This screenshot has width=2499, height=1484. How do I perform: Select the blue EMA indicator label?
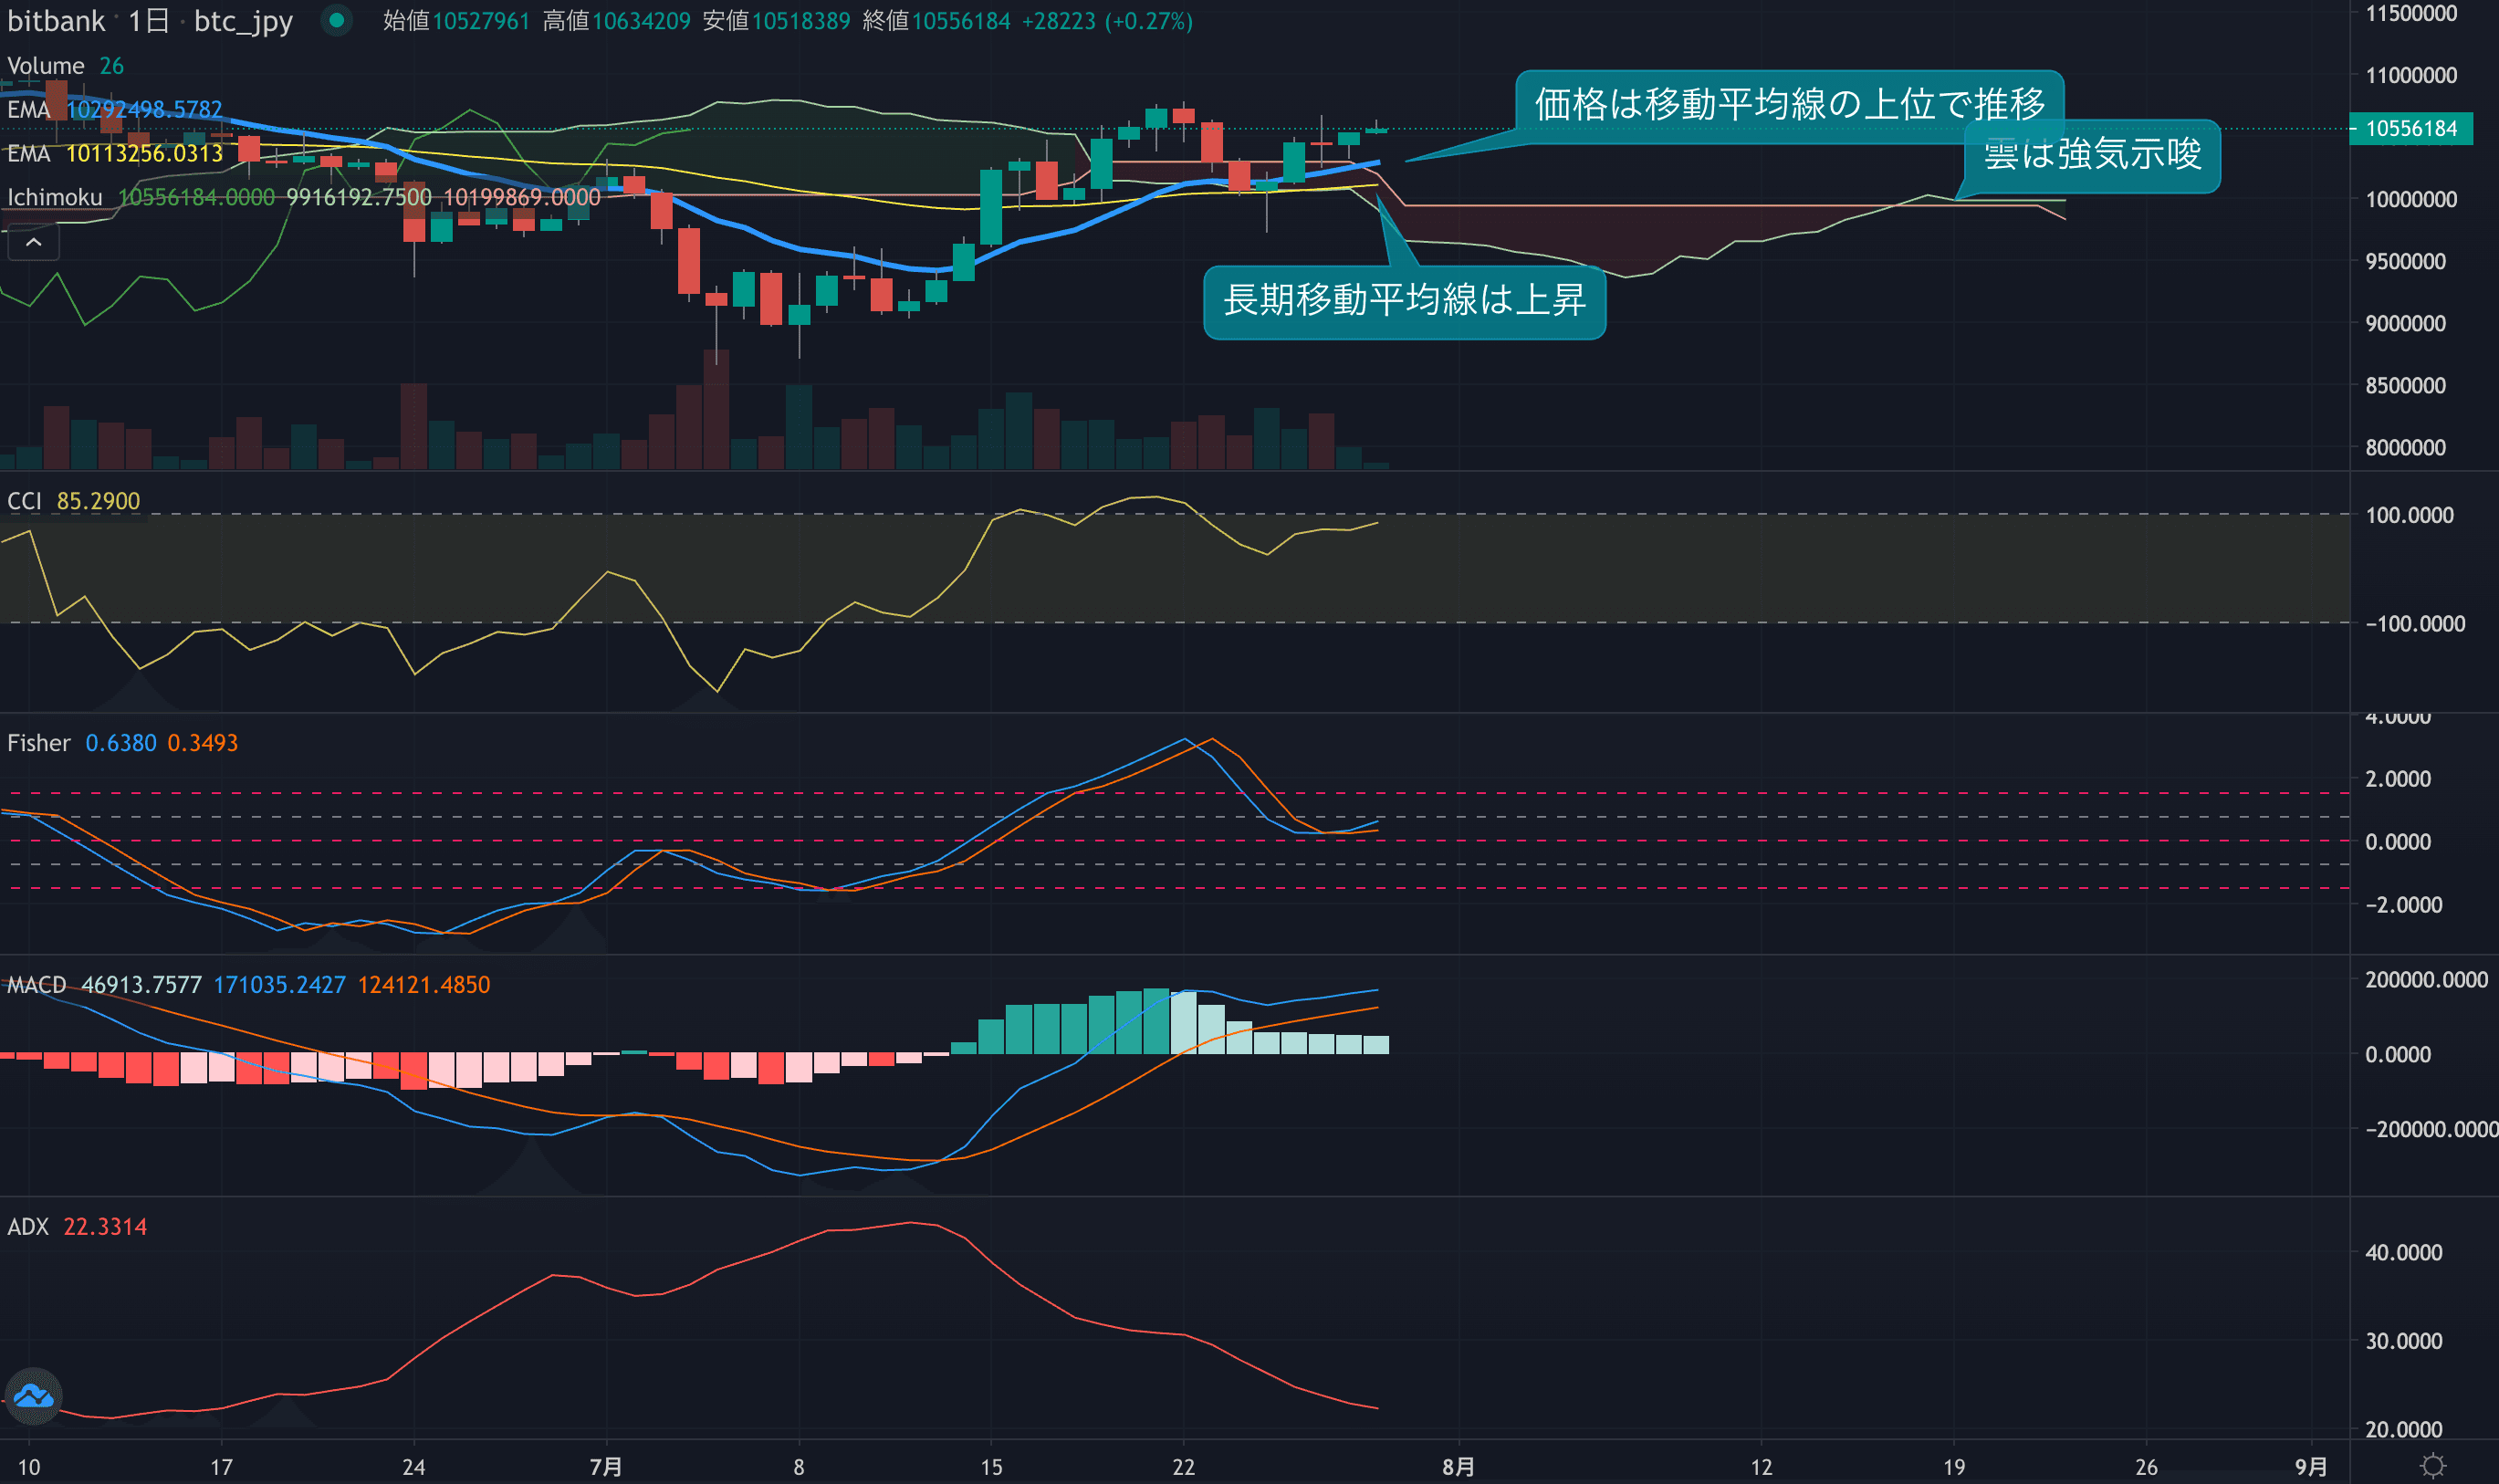(29, 109)
